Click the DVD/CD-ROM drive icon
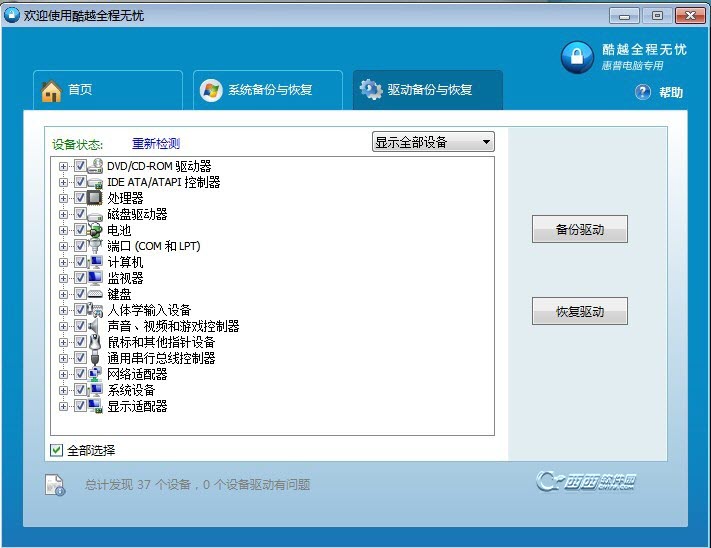711x548 pixels. [95, 166]
